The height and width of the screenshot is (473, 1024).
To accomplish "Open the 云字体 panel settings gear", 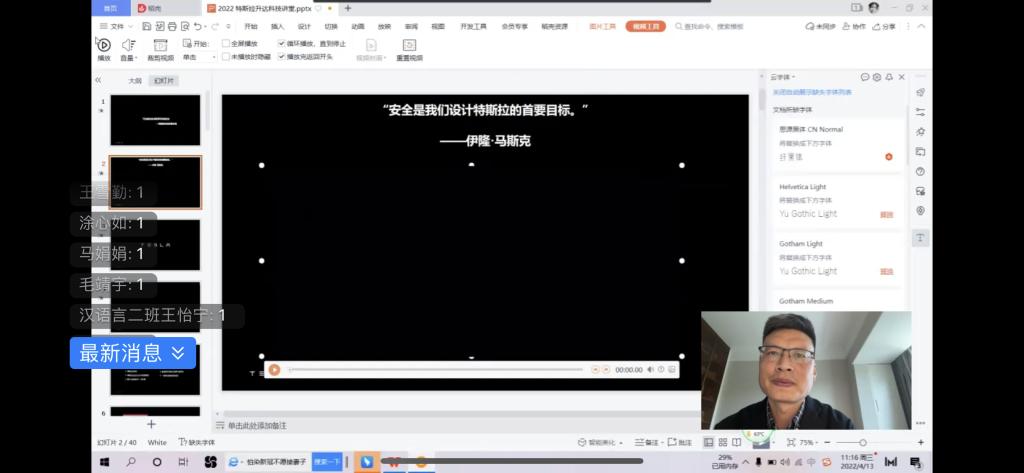I will 877,77.
